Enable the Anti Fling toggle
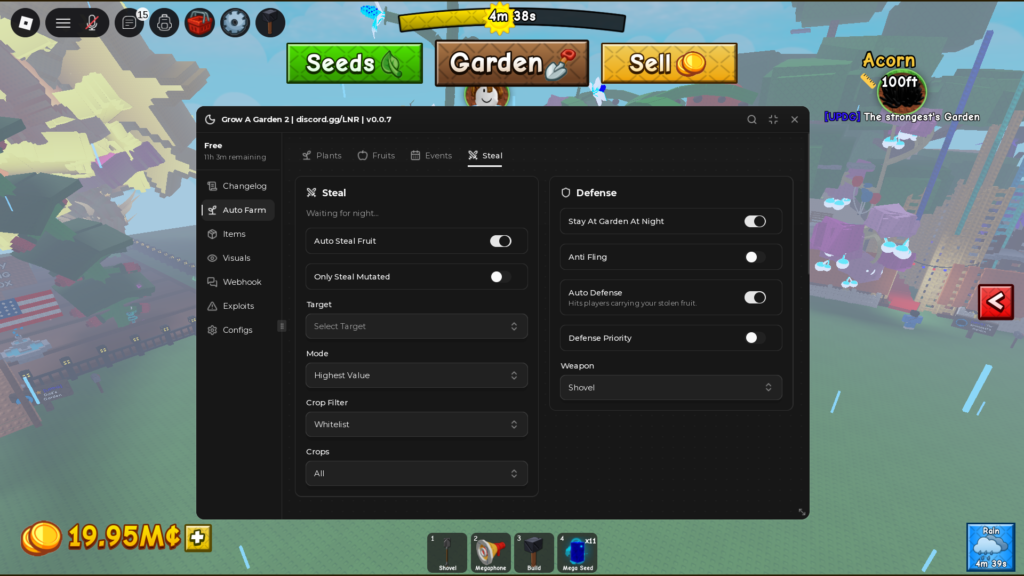Image resolution: width=1024 pixels, height=576 pixels. tap(755, 257)
